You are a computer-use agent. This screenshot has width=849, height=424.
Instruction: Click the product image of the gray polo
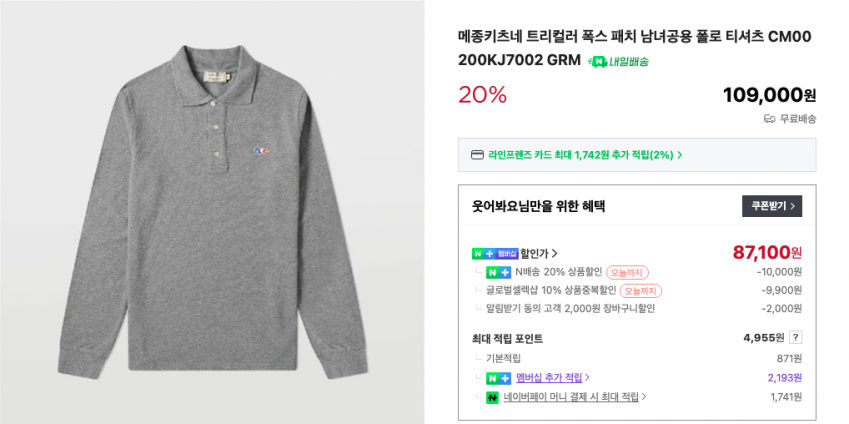click(x=212, y=212)
